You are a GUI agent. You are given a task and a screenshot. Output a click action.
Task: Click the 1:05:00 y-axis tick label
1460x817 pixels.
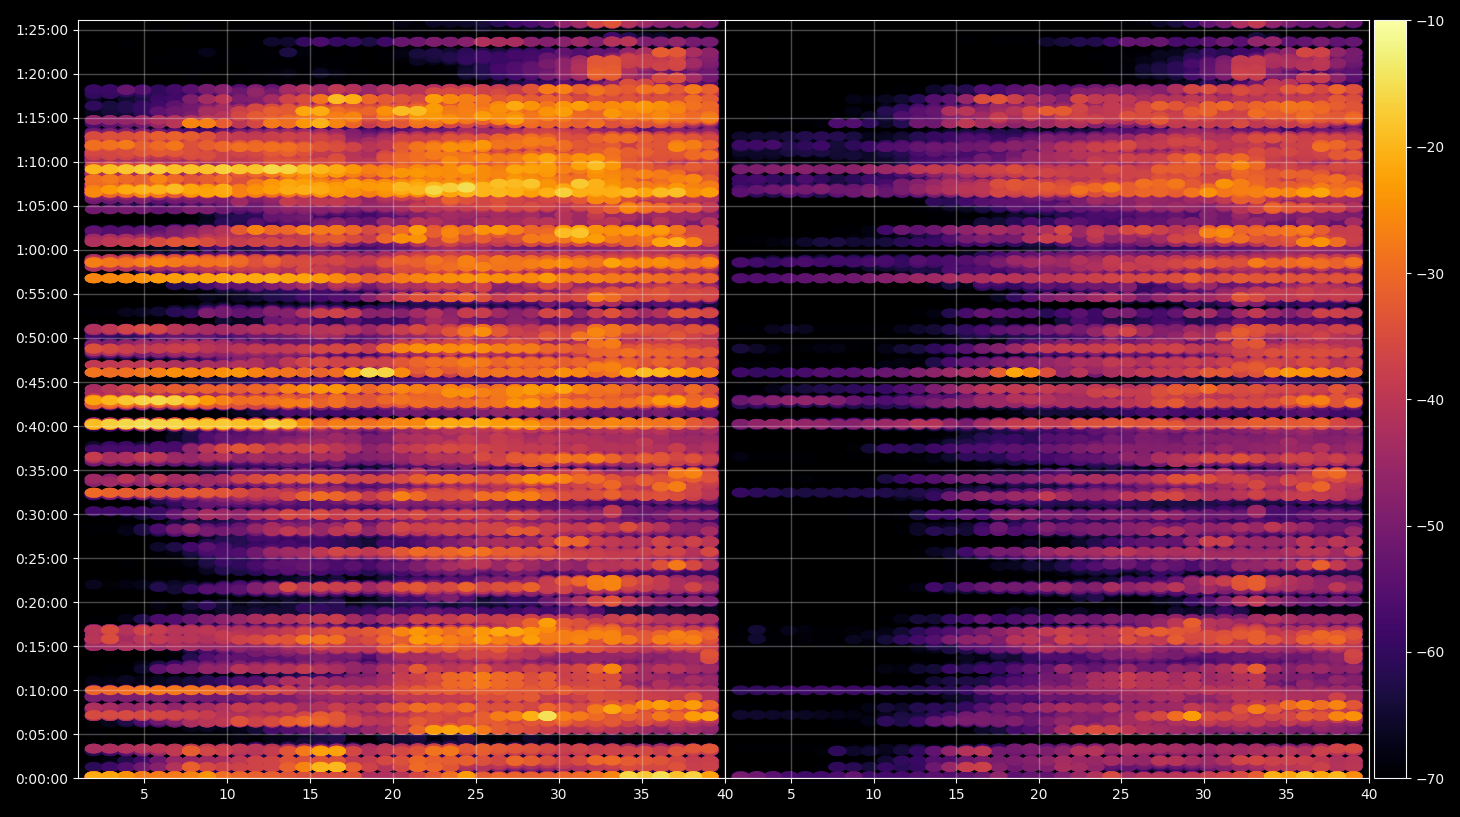pyautogui.click(x=42, y=206)
